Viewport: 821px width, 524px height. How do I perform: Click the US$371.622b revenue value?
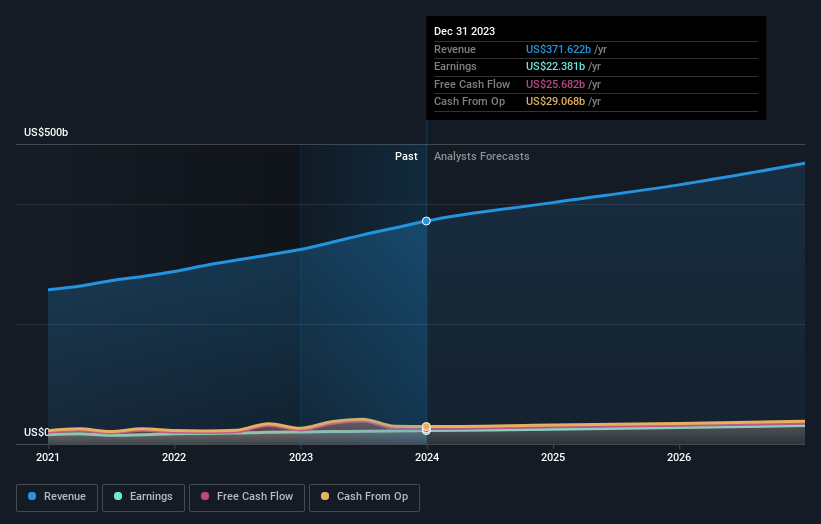click(558, 49)
